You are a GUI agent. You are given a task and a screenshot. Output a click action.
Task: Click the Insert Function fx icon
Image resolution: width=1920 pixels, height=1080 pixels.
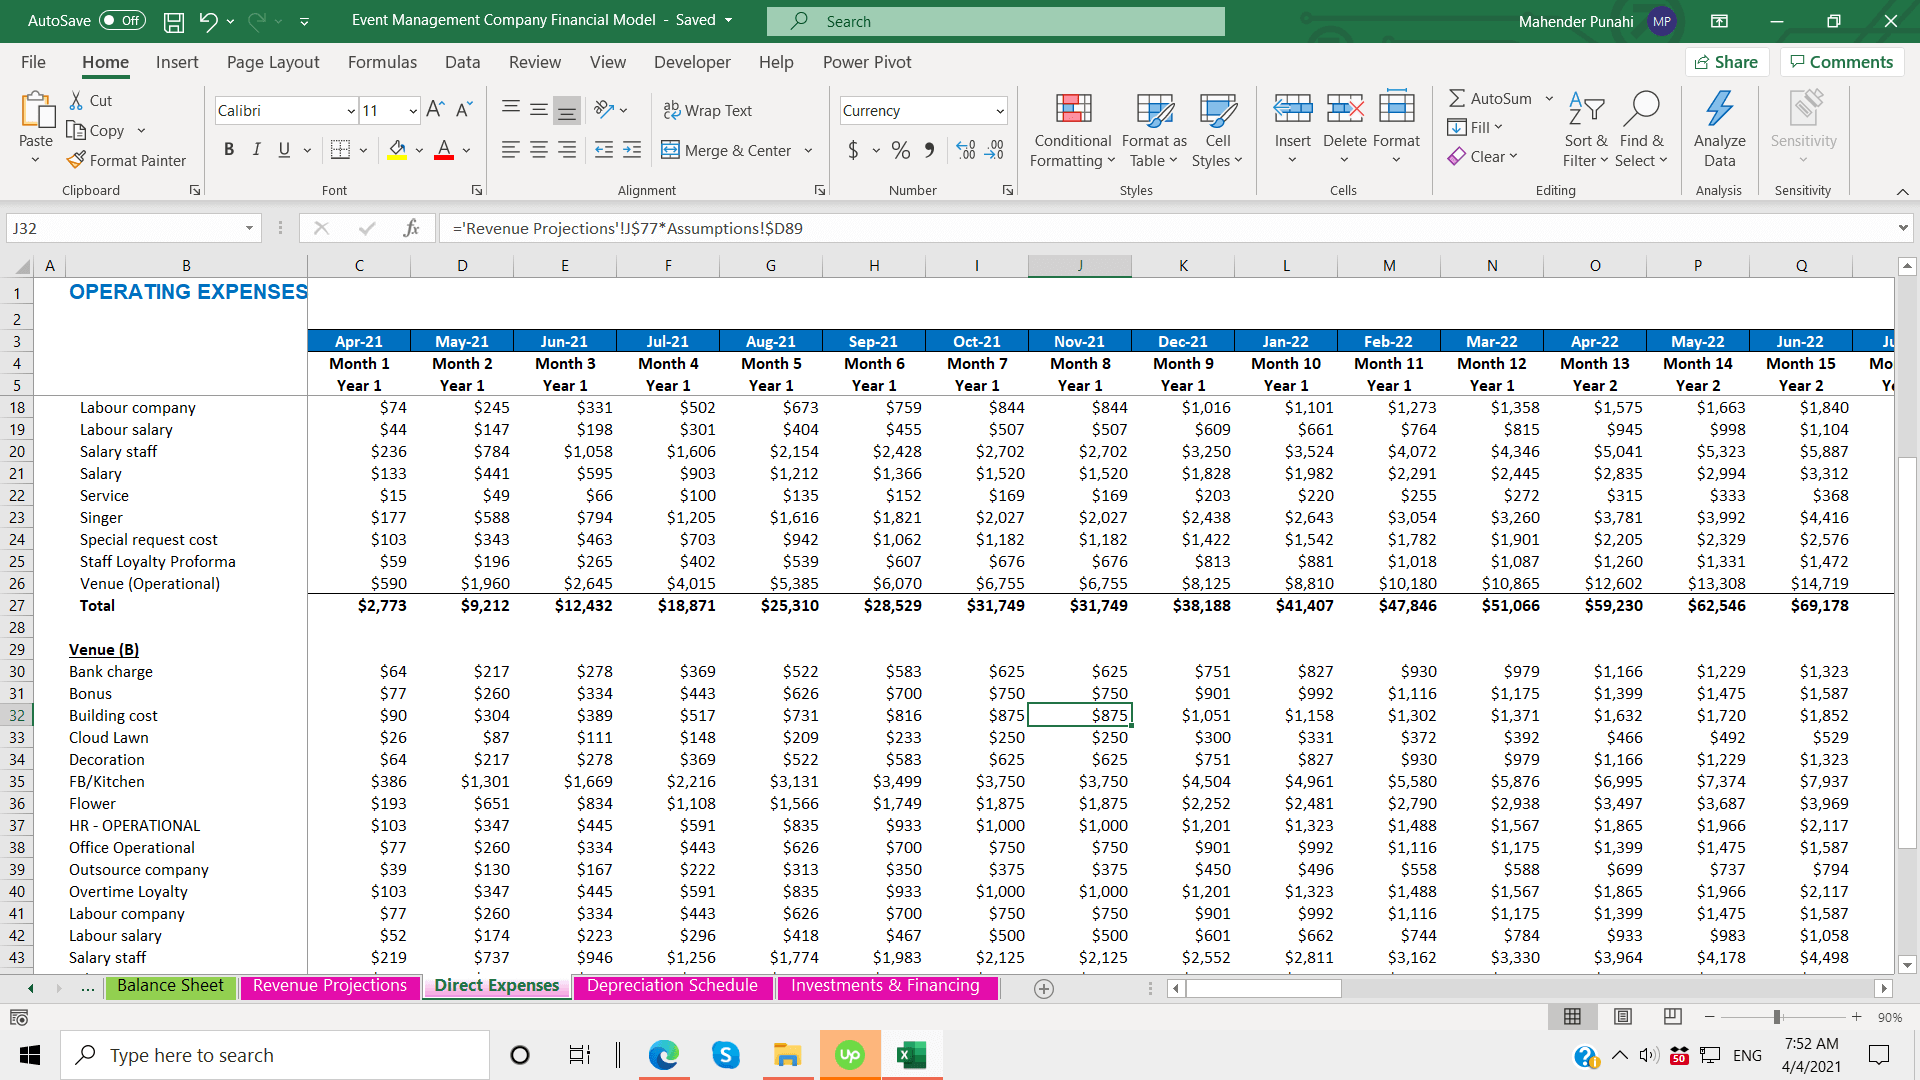(411, 228)
